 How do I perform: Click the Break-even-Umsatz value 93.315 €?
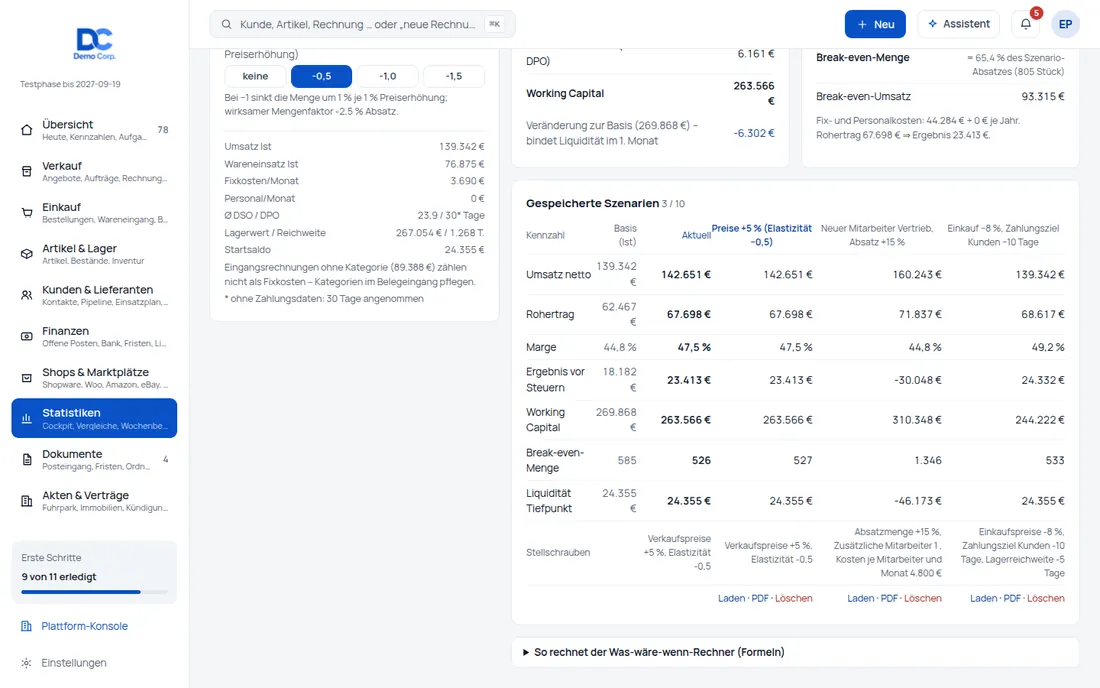tap(1042, 96)
